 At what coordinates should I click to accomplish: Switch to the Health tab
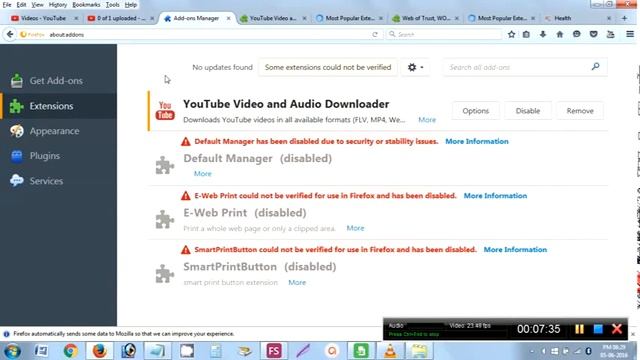click(578, 18)
